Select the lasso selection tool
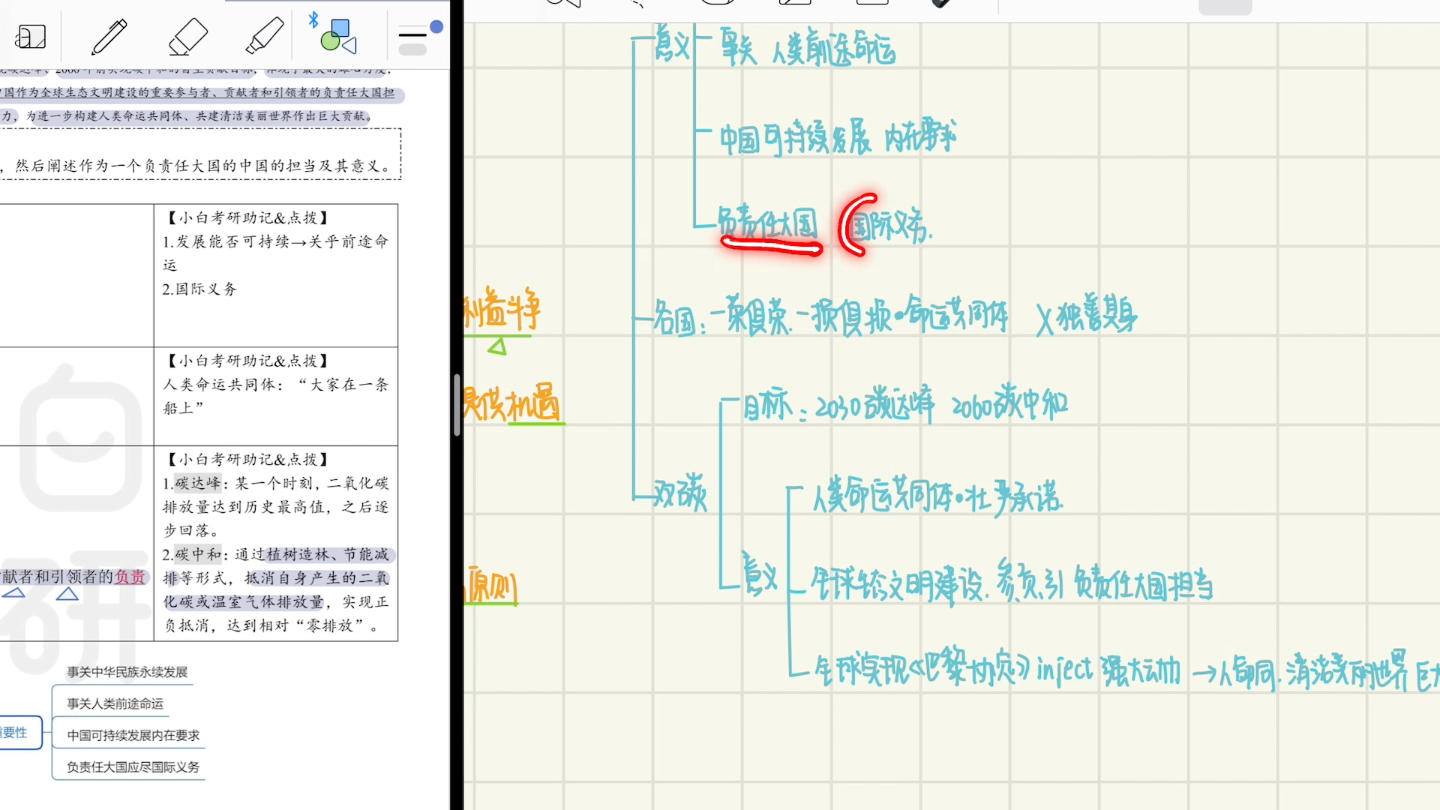Screen dimensions: 1440x810 [x=29, y=38]
